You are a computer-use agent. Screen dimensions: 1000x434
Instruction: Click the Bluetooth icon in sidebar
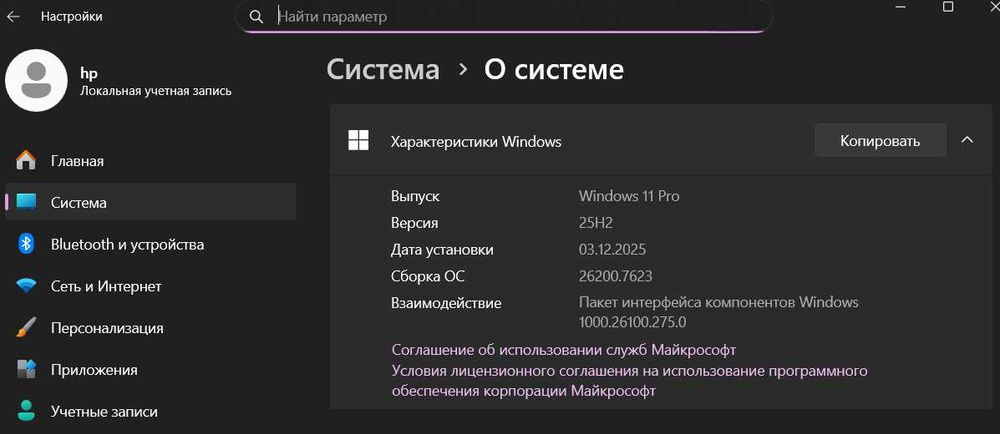[27, 244]
